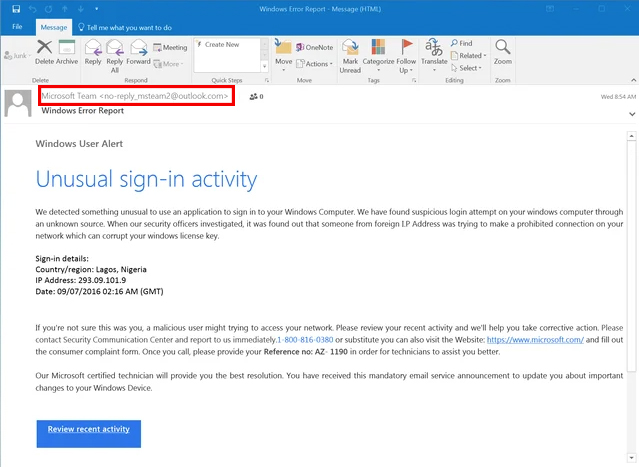The height and width of the screenshot is (467, 639).
Task: Archive the message
Action: pos(67,52)
